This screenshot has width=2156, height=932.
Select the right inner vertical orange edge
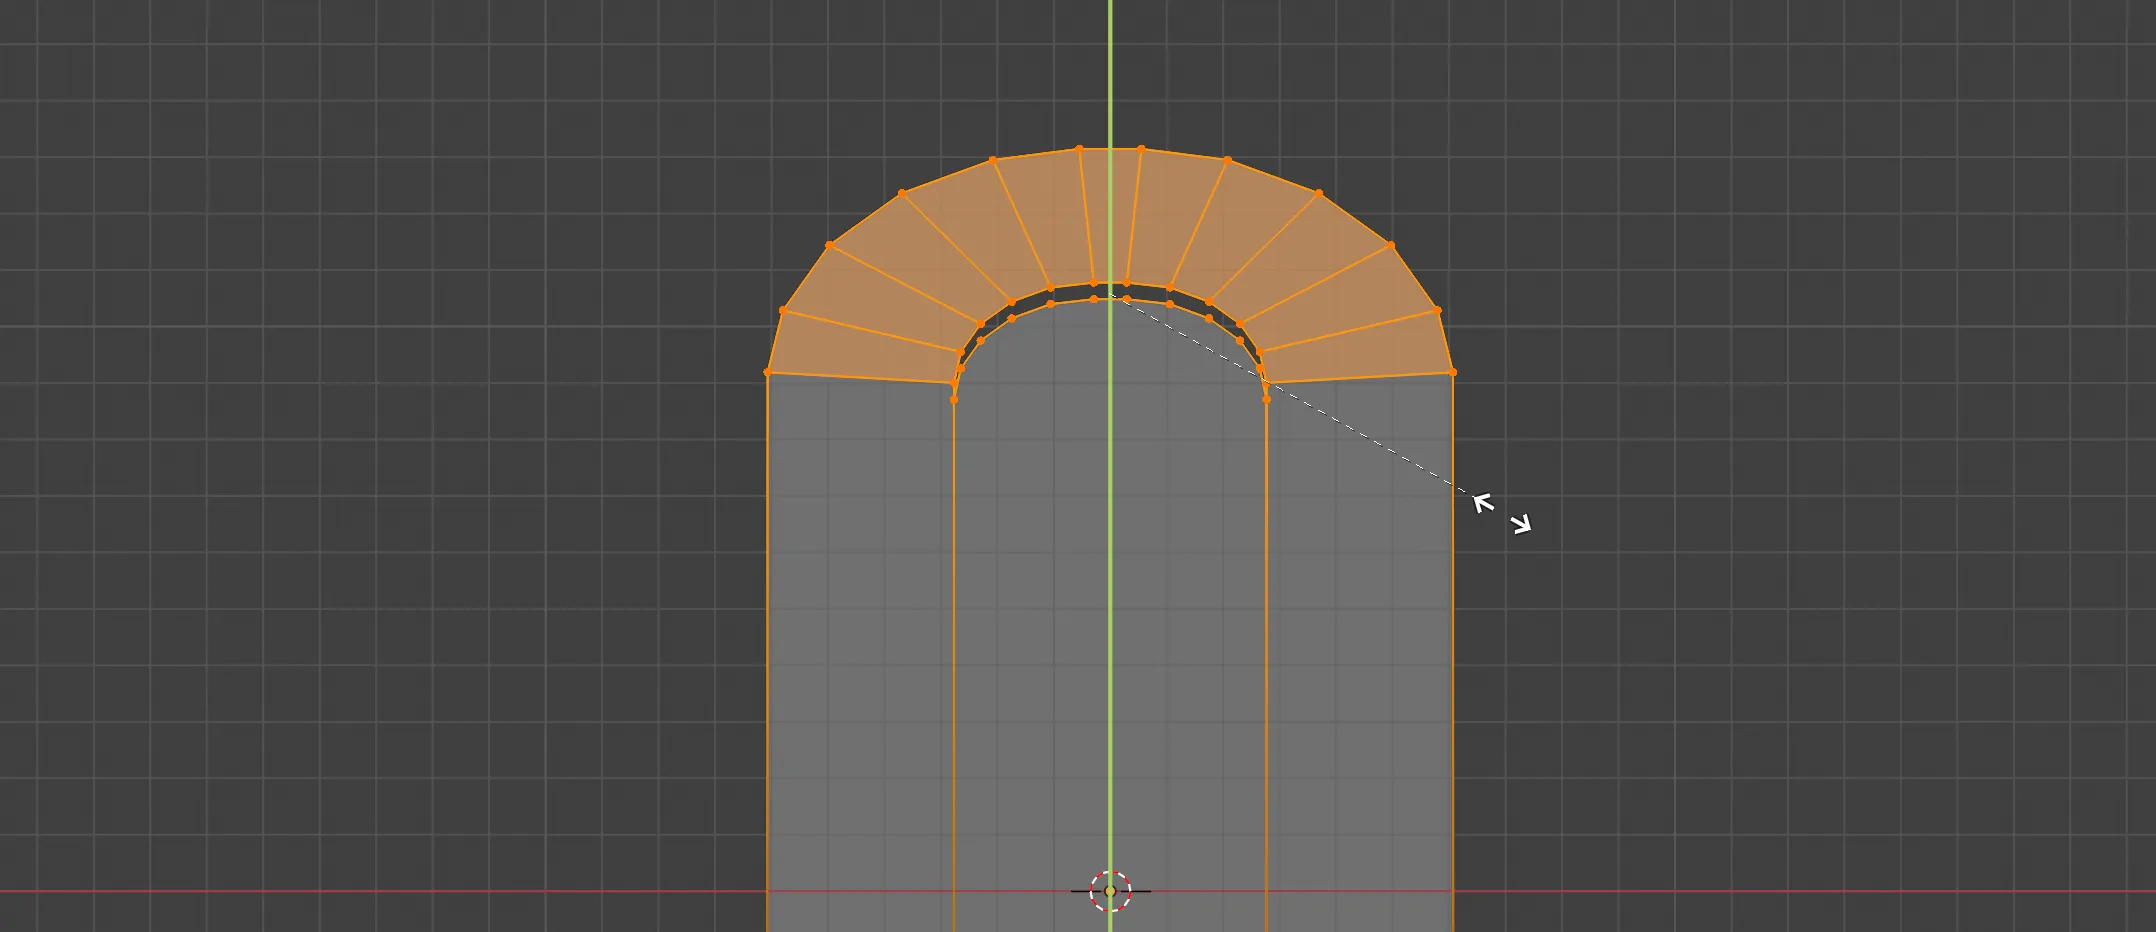tap(1267, 665)
